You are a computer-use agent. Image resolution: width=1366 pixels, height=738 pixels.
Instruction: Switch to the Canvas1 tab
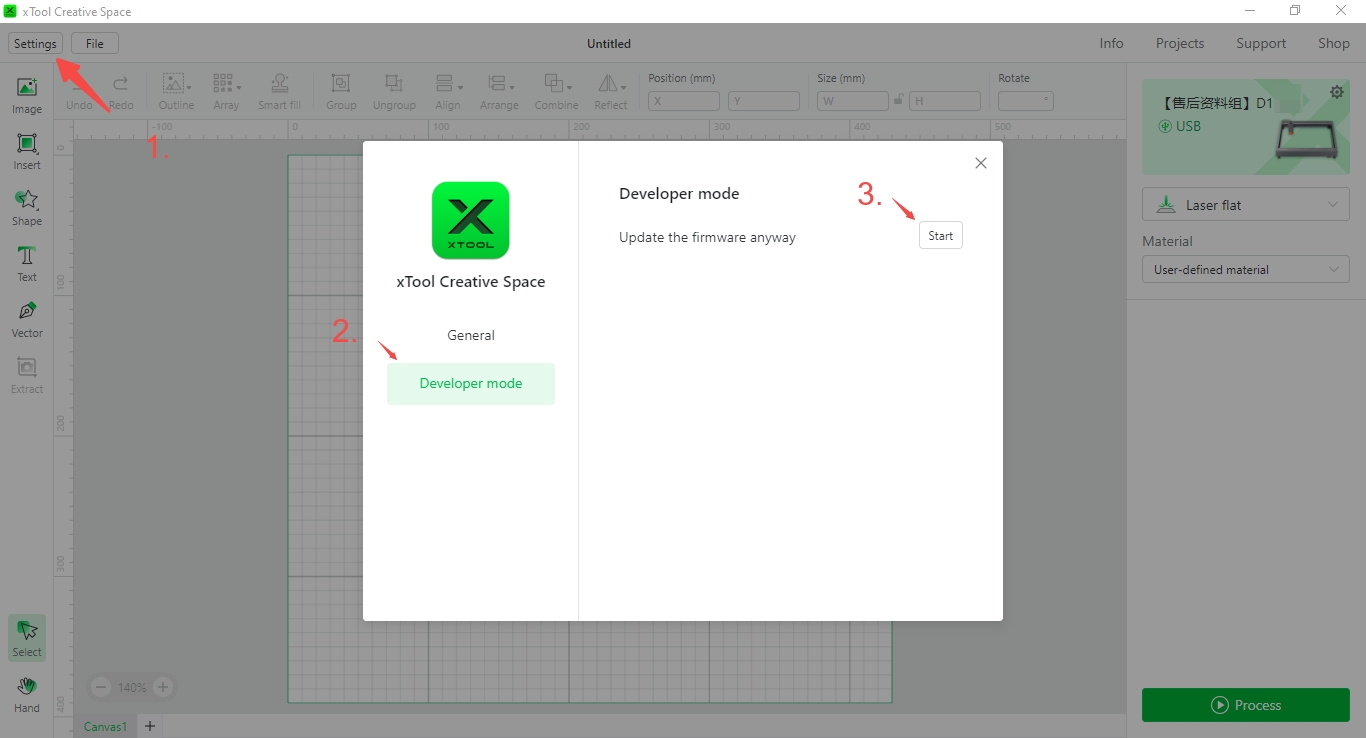point(106,727)
